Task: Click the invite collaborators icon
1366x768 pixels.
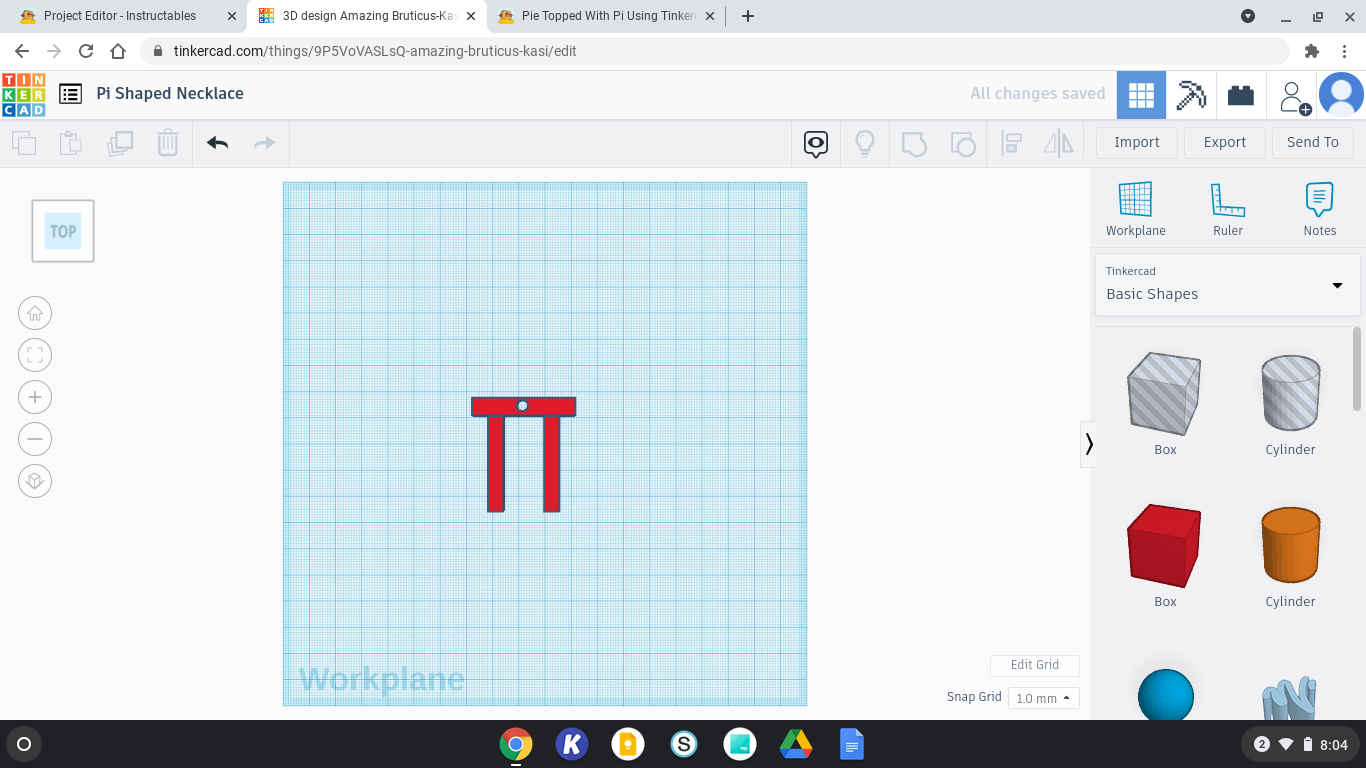Action: click(1293, 94)
